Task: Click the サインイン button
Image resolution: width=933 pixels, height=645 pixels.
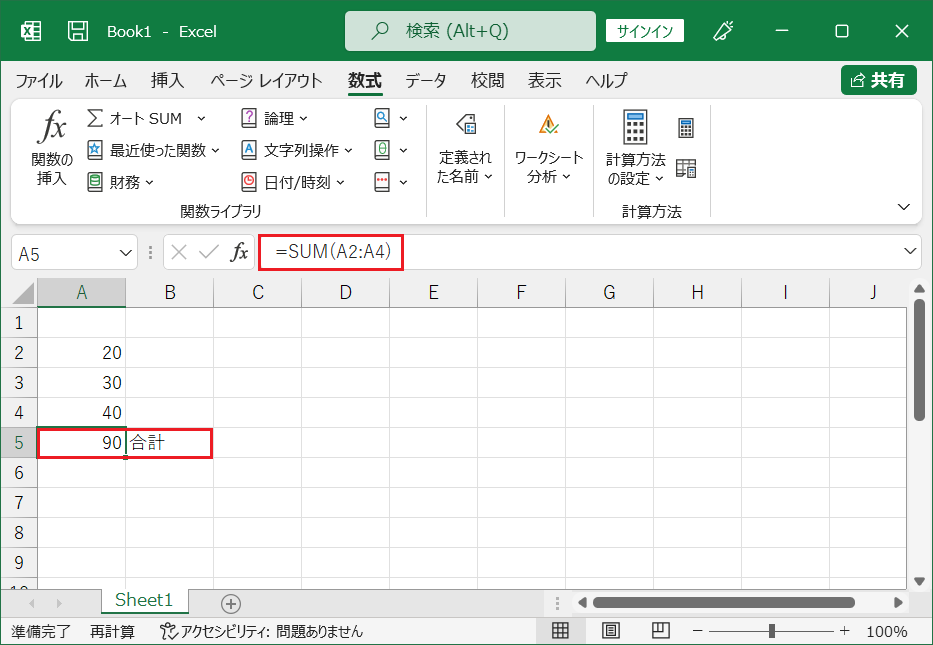Action: pyautogui.click(x=644, y=31)
